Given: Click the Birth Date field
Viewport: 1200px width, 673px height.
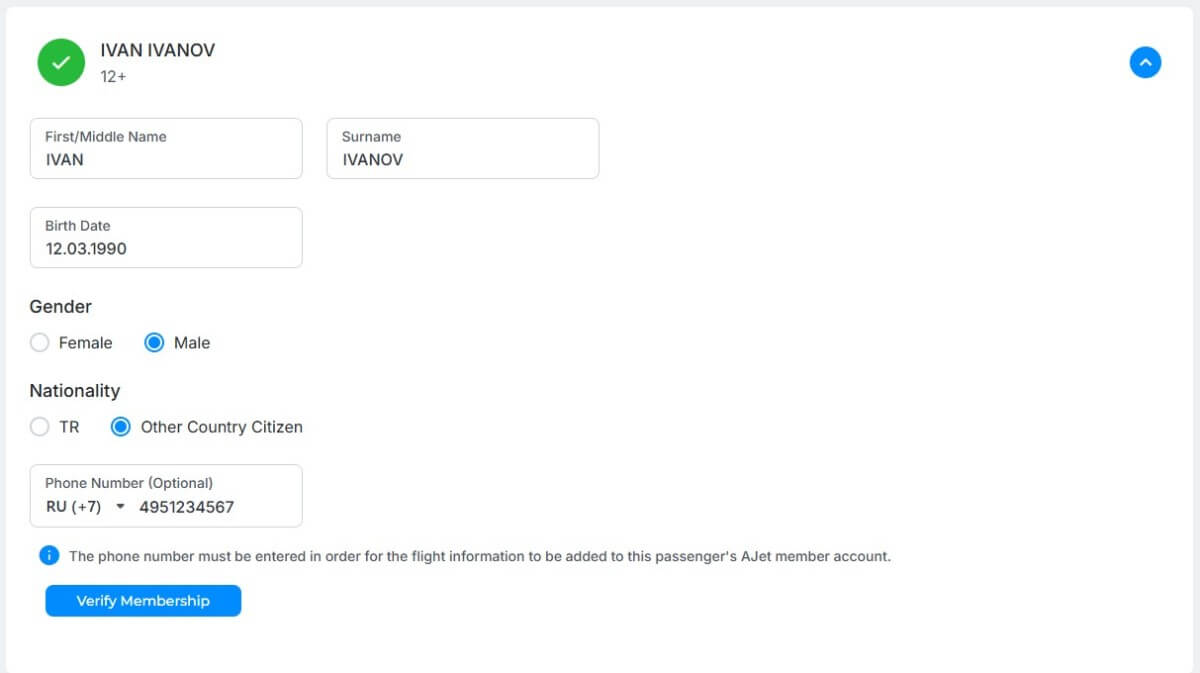Looking at the screenshot, I should [166, 237].
